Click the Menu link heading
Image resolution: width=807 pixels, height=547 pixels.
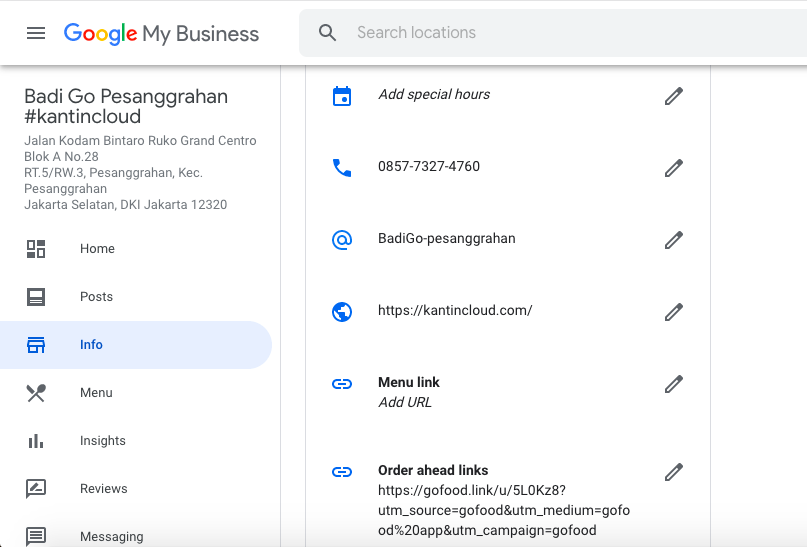click(x=409, y=382)
